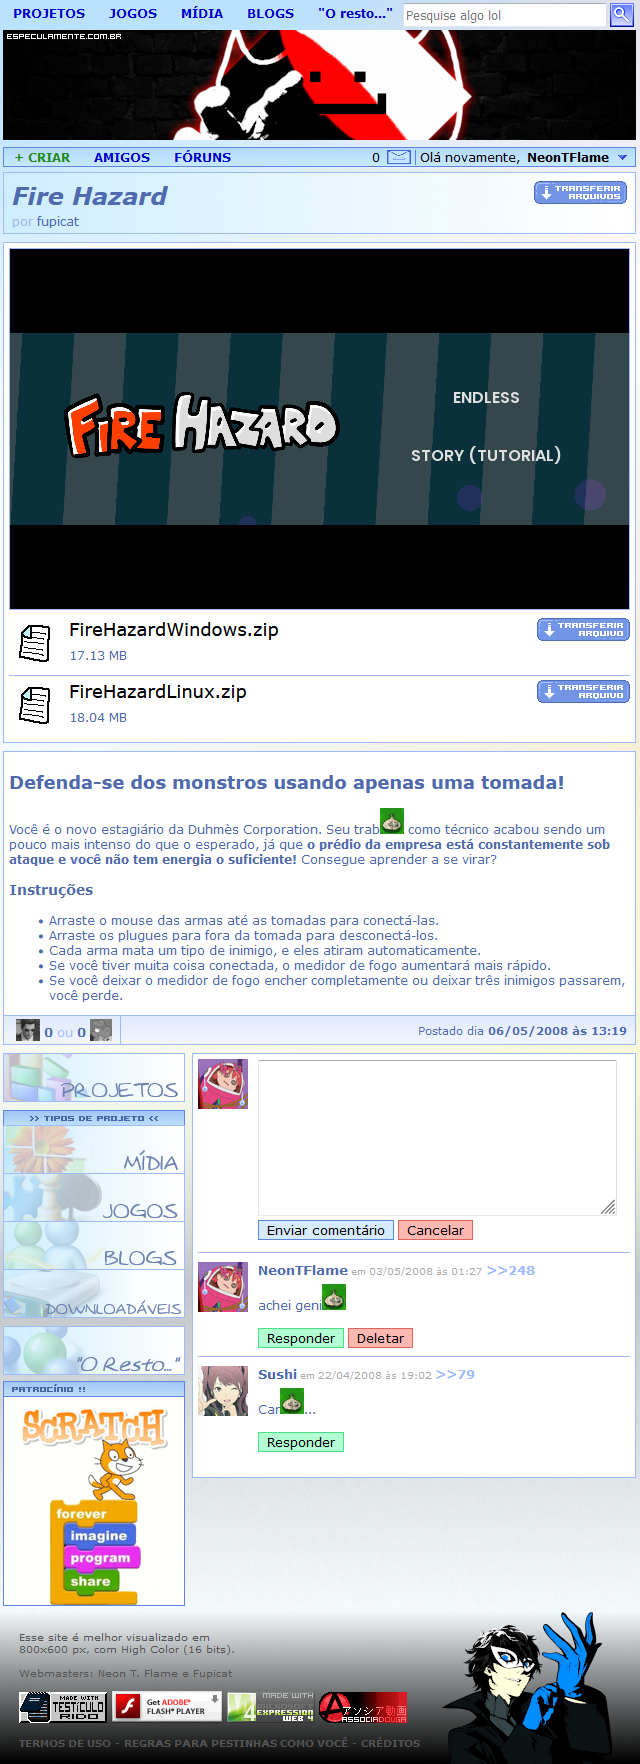Click the search magnifier icon button
The width and height of the screenshot is (640, 1764).
[x=621, y=15]
